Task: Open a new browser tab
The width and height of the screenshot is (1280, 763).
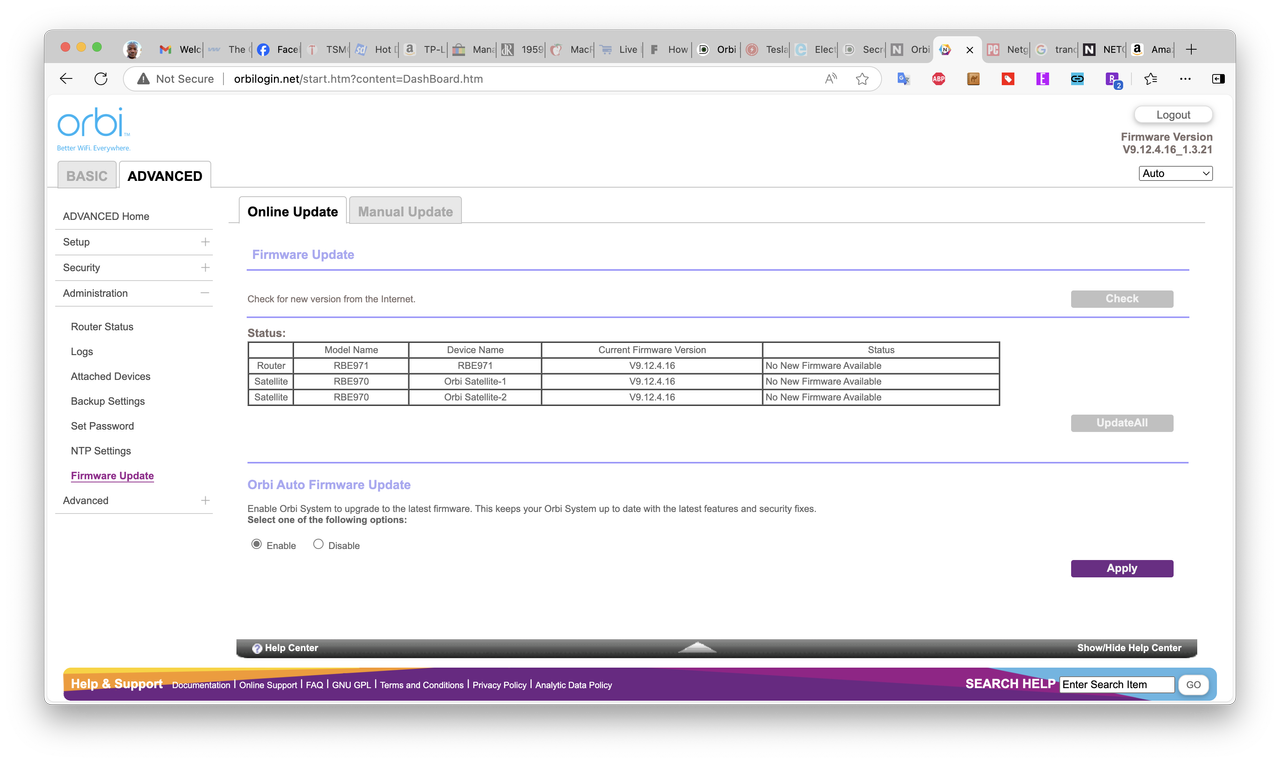Action: [1191, 49]
